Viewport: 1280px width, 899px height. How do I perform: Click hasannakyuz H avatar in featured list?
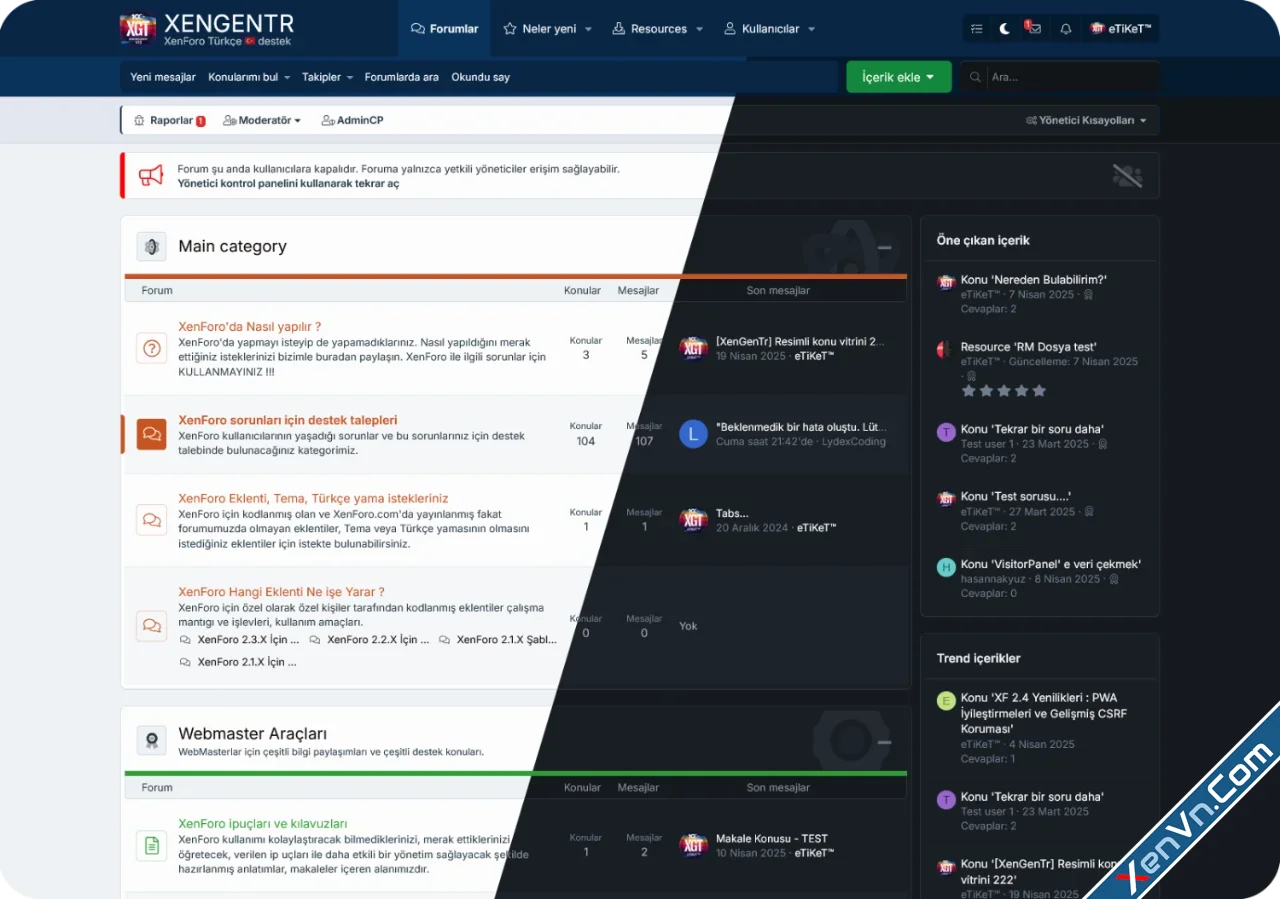946,567
